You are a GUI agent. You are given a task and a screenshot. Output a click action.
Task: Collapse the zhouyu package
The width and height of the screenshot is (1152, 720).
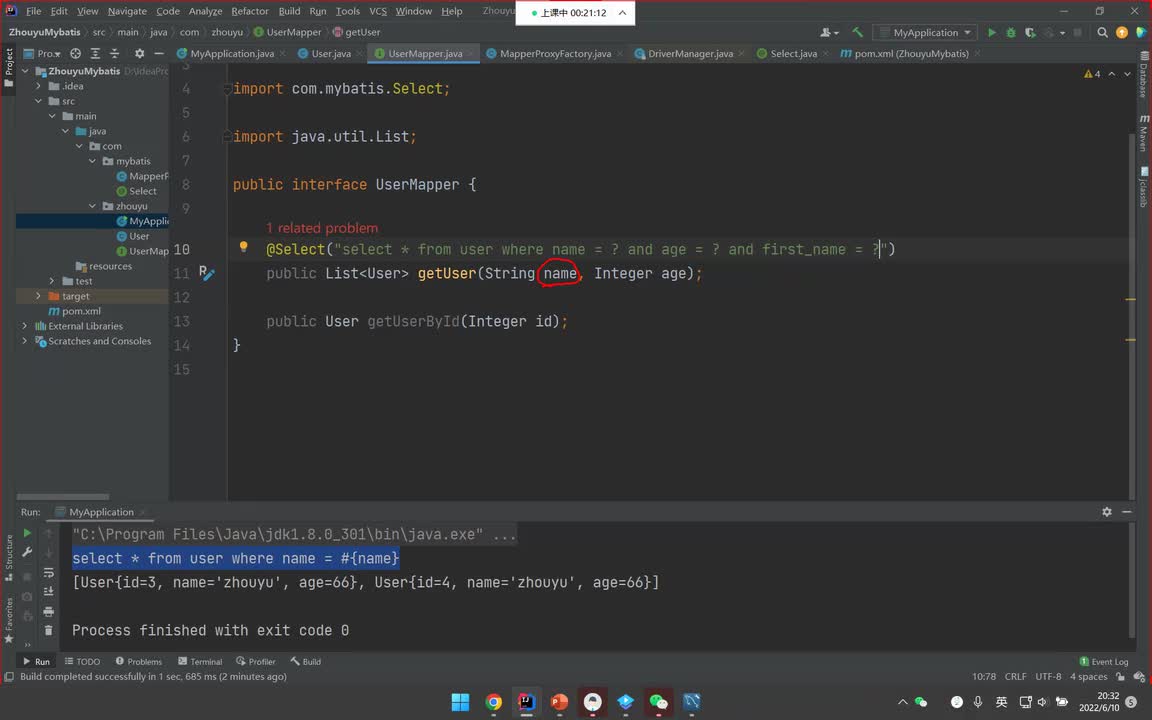(x=93, y=206)
